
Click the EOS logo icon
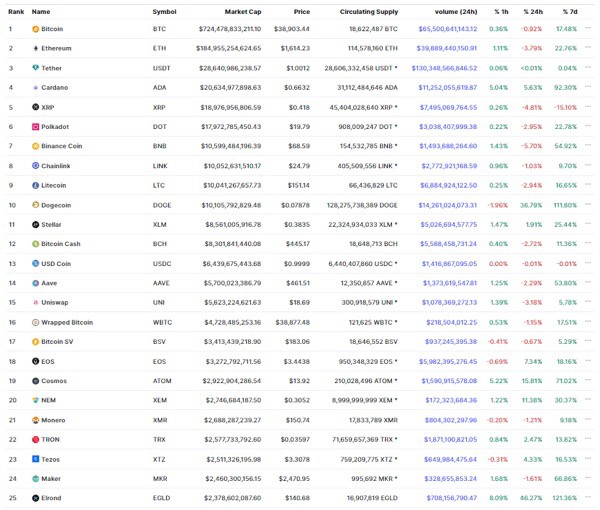click(x=36, y=361)
